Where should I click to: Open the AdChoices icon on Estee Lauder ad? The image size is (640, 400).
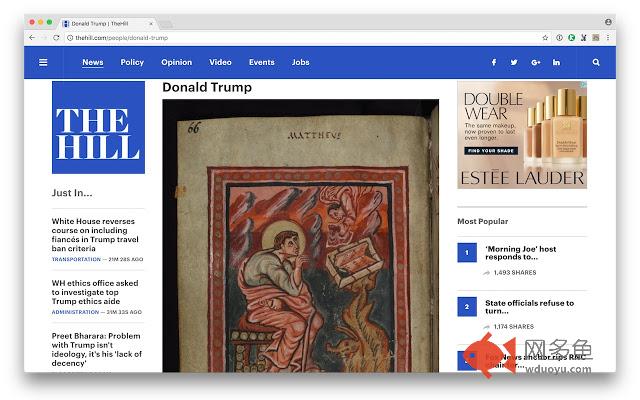pyautogui.click(x=584, y=84)
